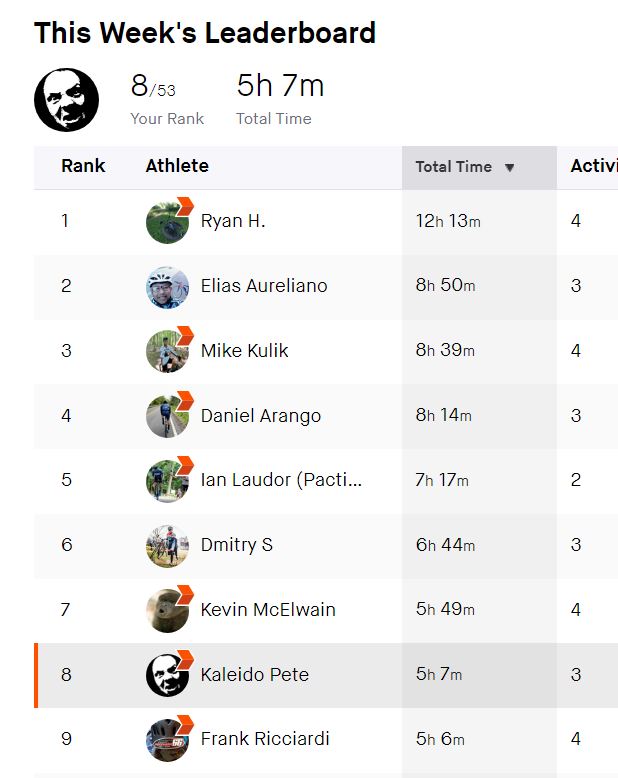The width and height of the screenshot is (618, 778).
Task: Open Frank Ricciardi's helmet avatar
Action: pyautogui.click(x=168, y=740)
